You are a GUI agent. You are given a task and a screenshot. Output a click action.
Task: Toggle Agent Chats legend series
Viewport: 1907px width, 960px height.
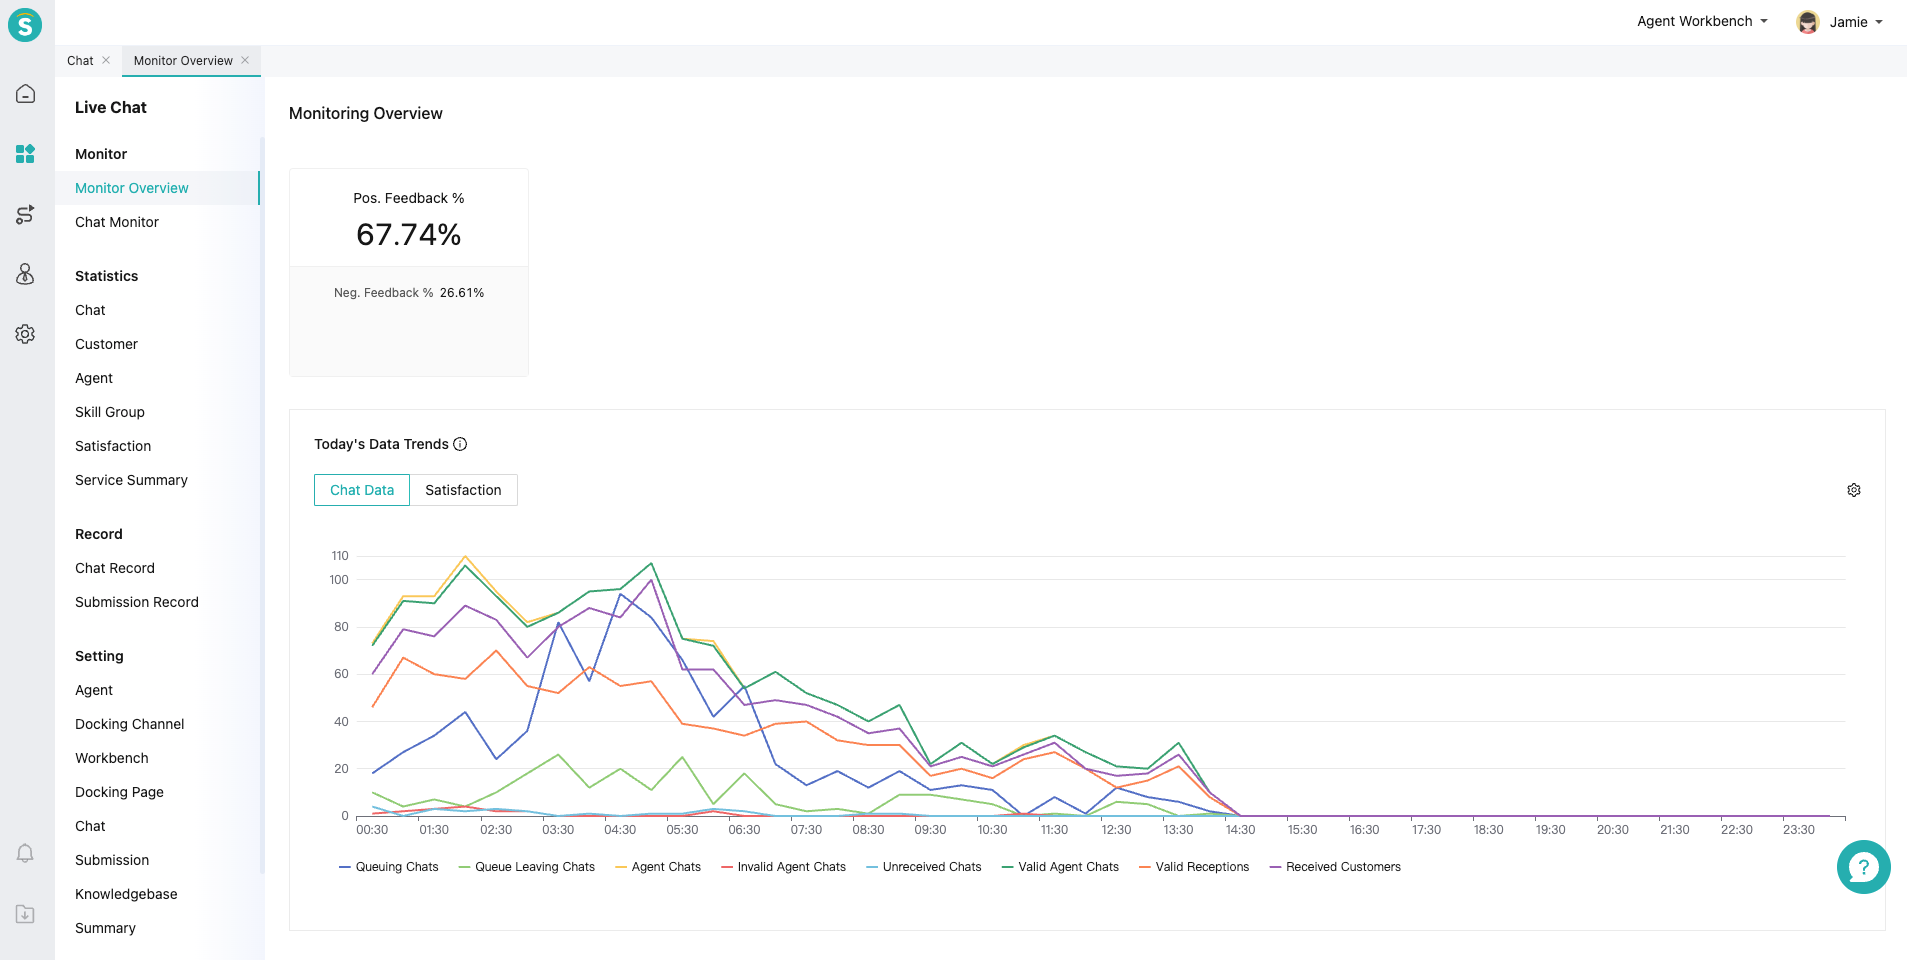coord(658,867)
